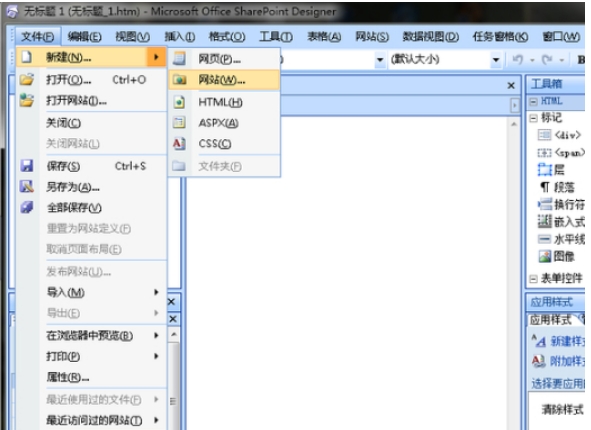Collapse the 表单控件 form controls group

(x=533, y=279)
